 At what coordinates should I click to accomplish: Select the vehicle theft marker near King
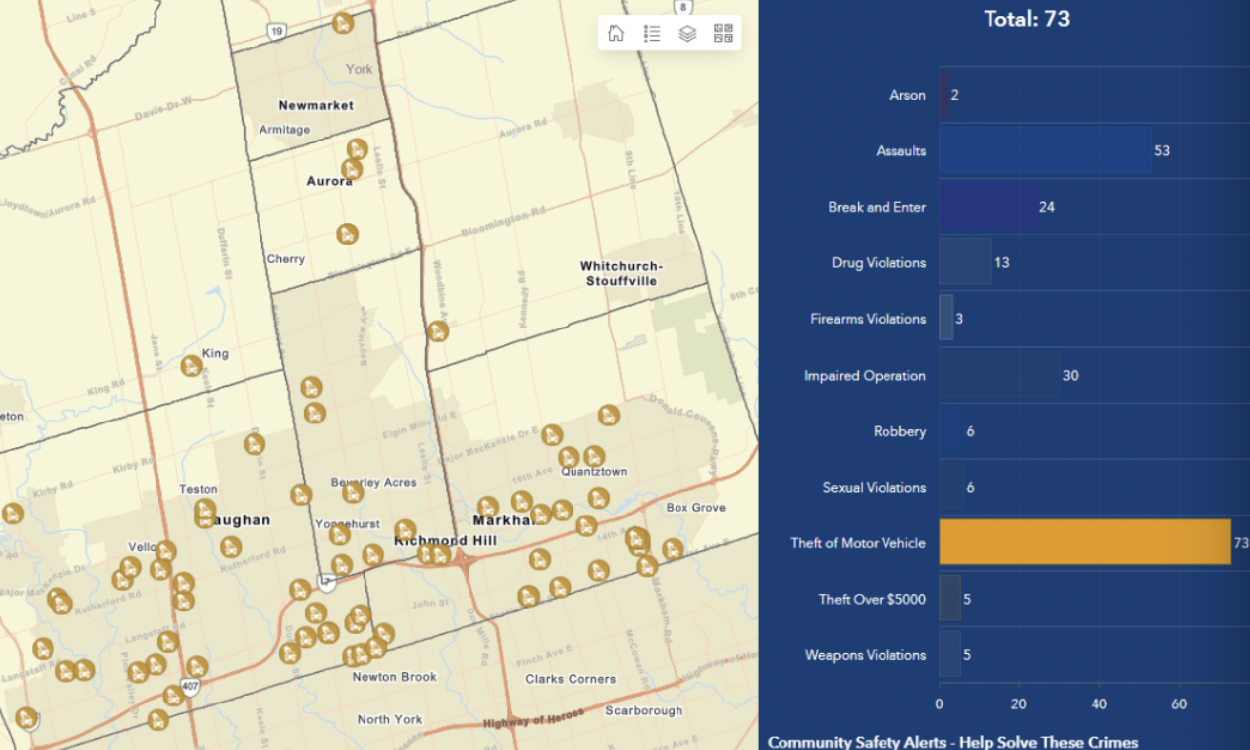[x=191, y=366]
